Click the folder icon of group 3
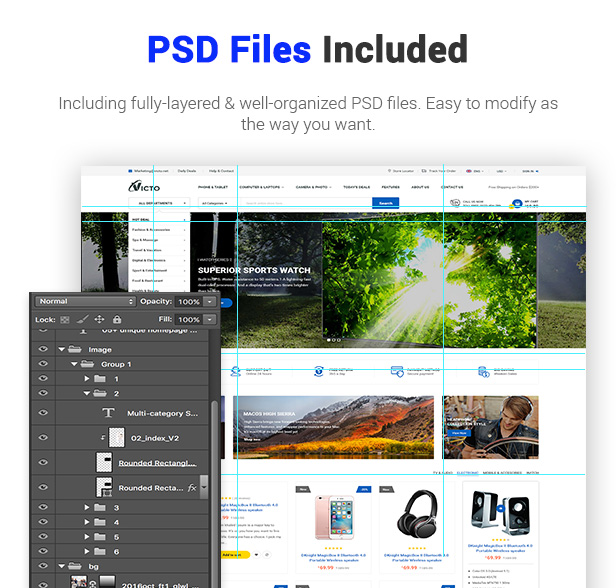 [100, 507]
